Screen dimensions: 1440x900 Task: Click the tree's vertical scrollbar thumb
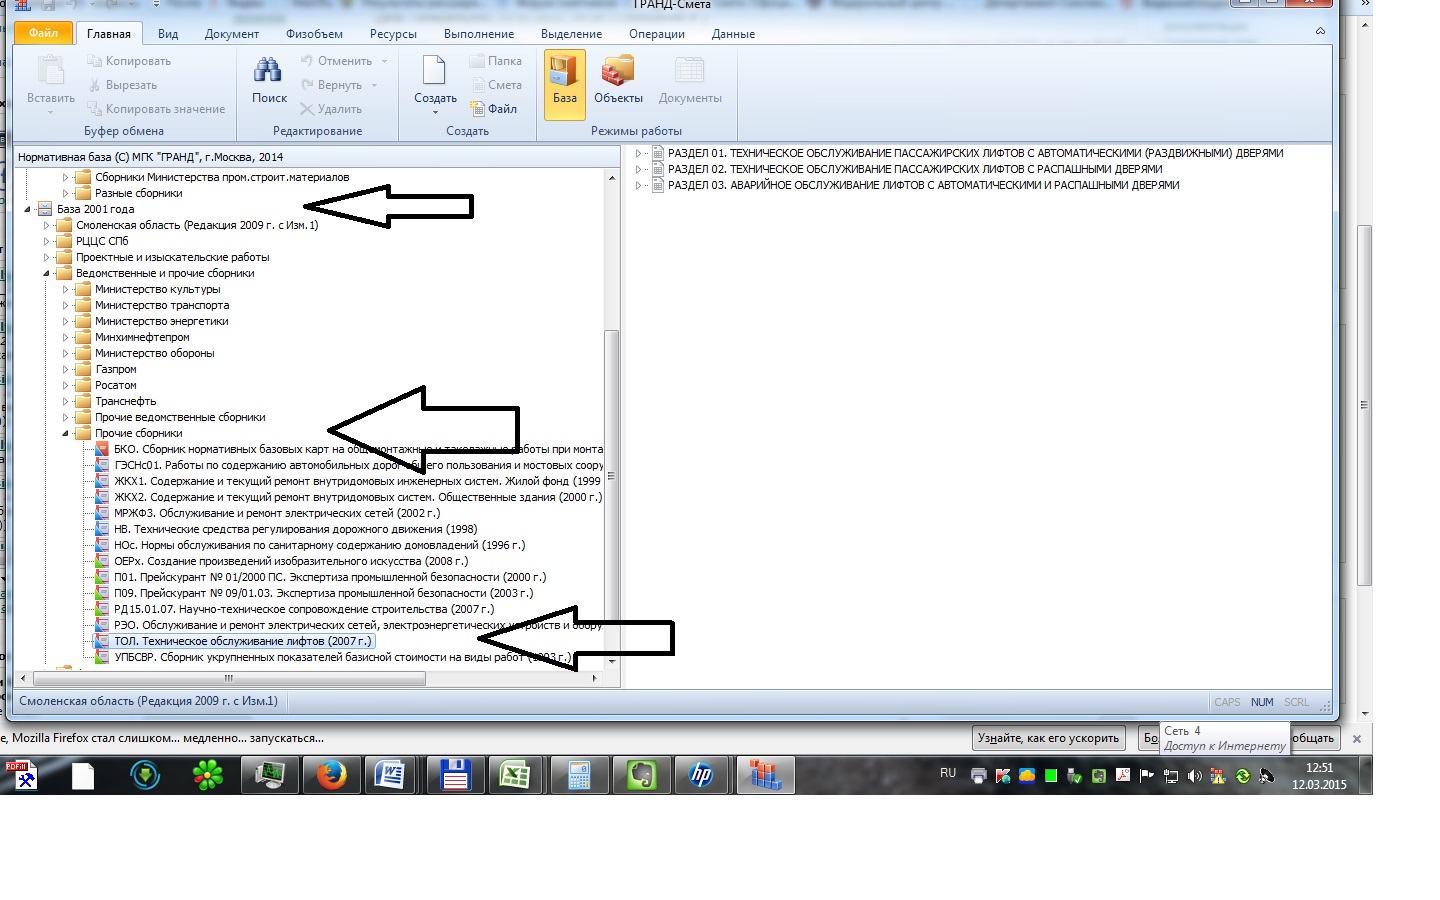(612, 478)
